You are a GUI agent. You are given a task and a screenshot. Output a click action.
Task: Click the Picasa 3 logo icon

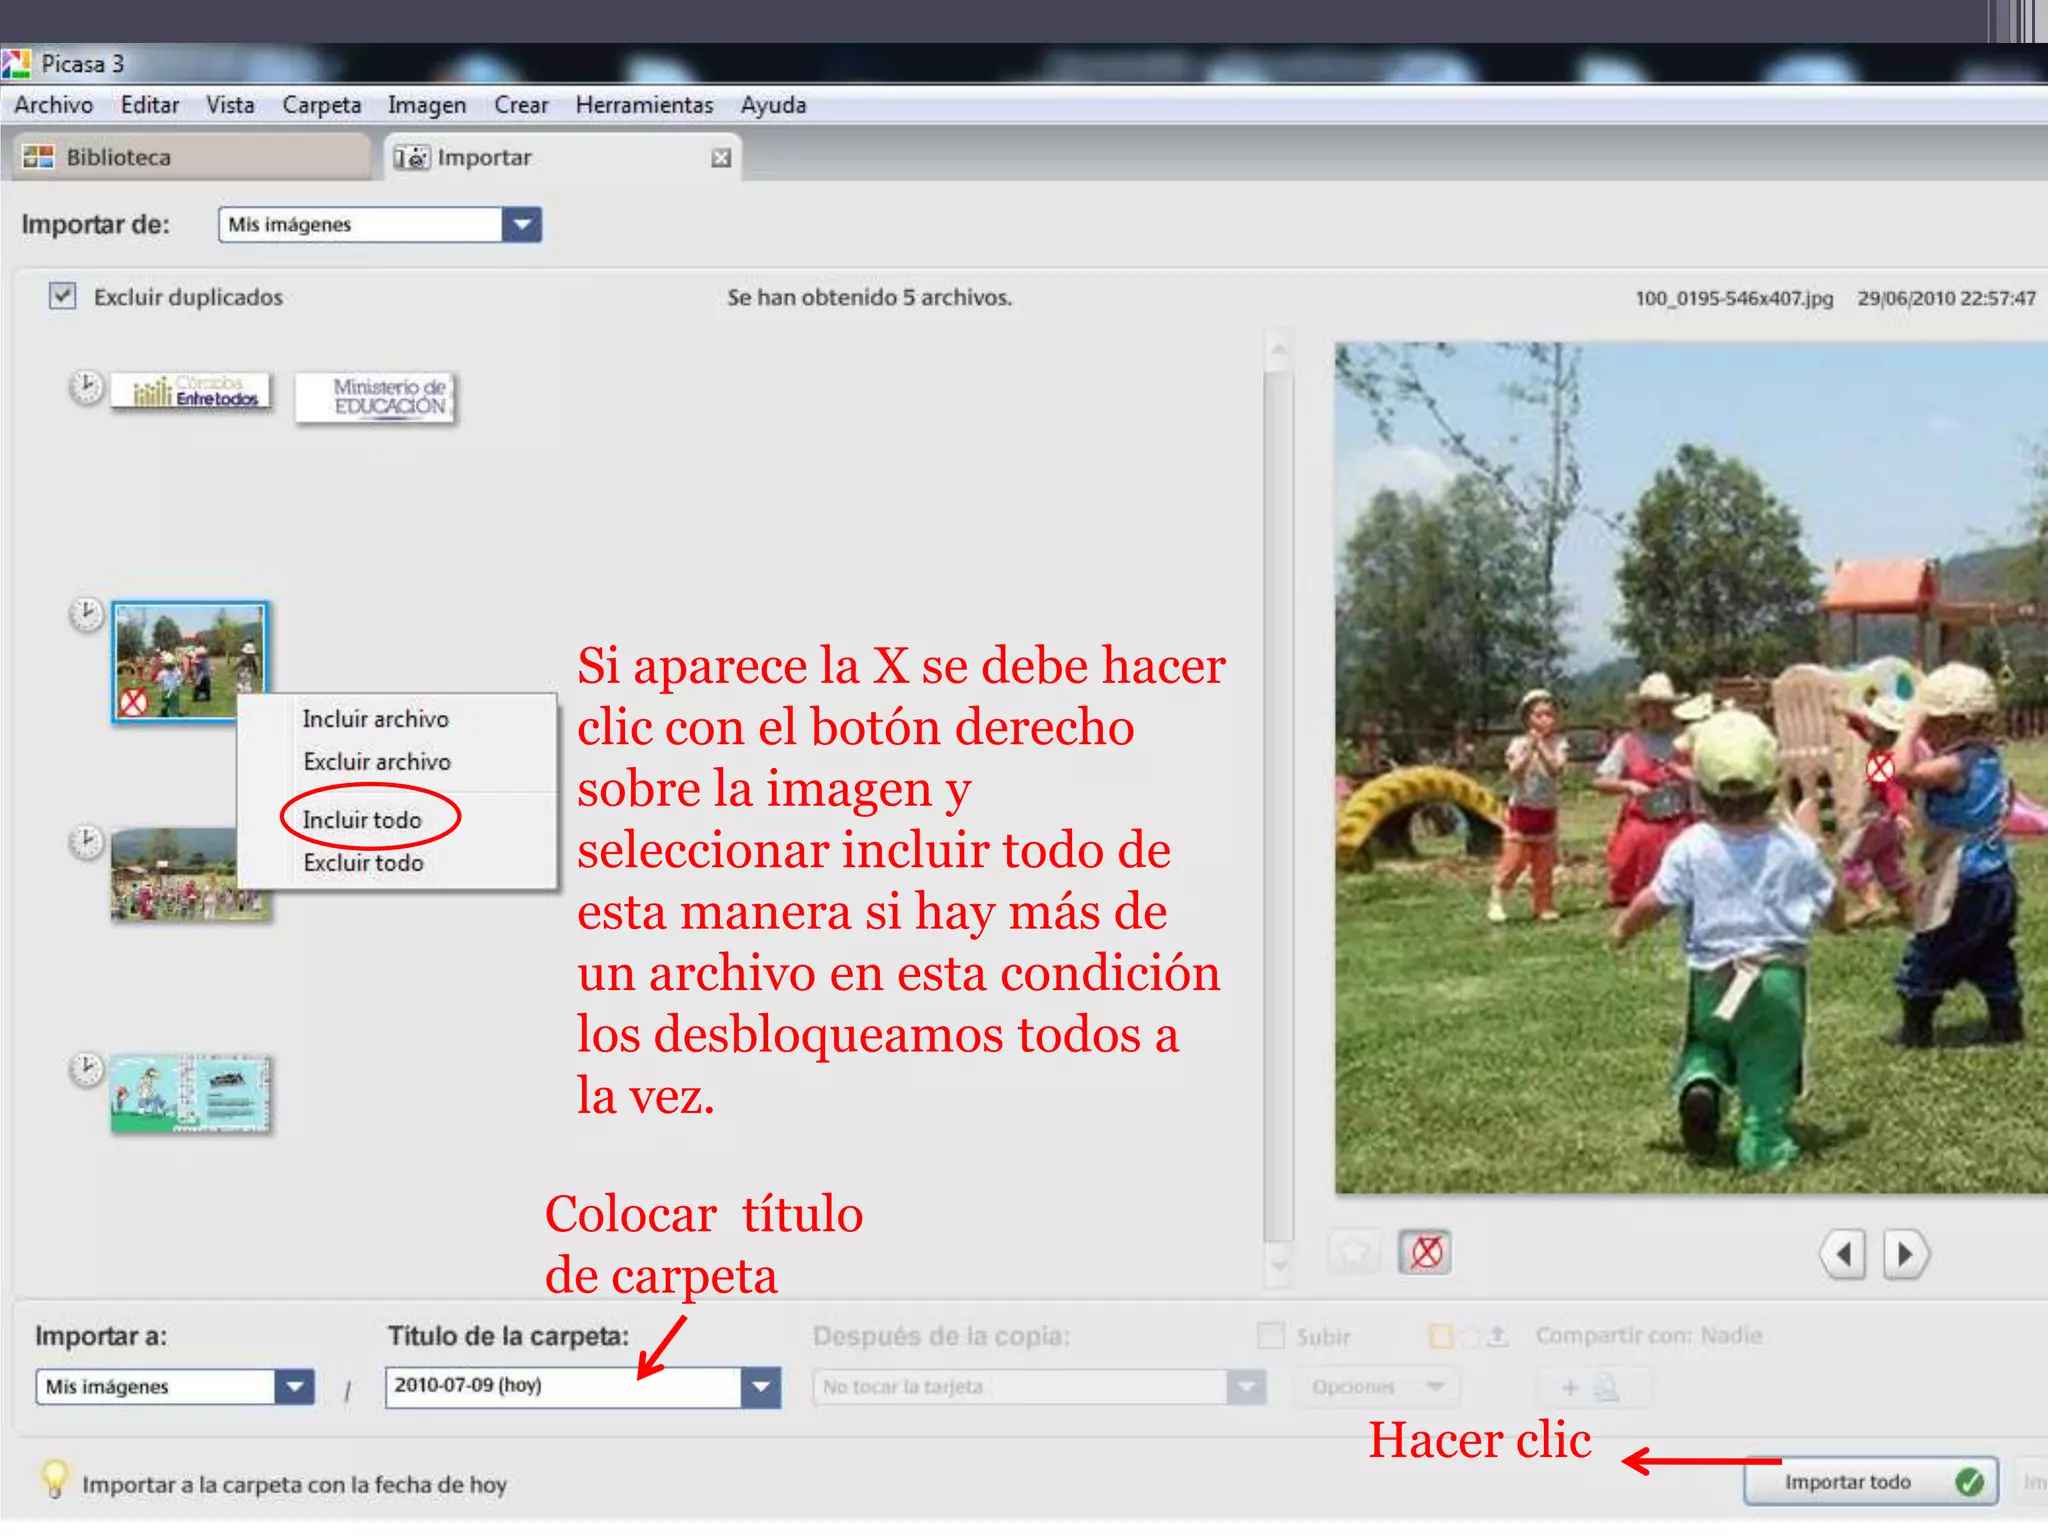[16, 64]
